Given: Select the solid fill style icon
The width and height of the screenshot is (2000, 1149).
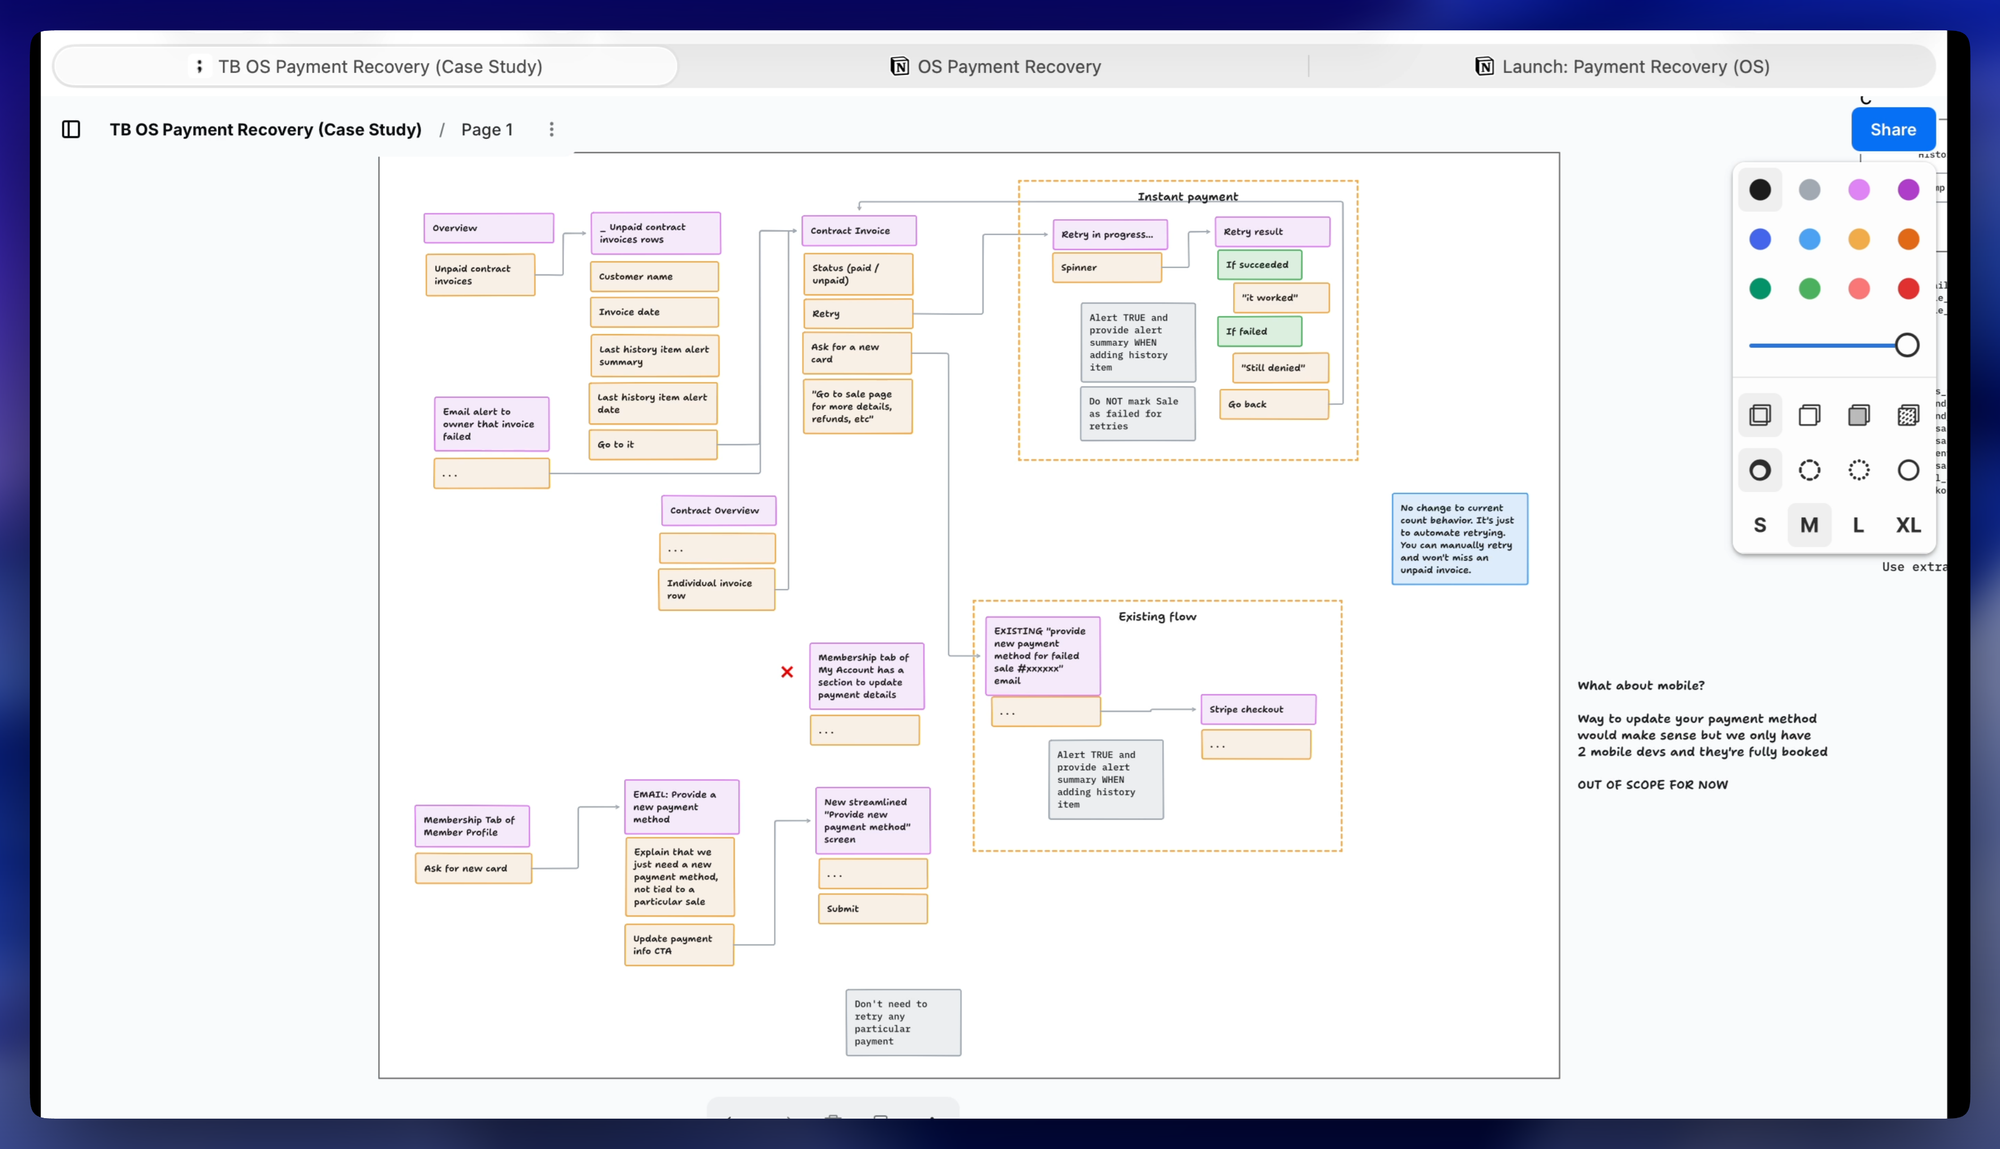Looking at the screenshot, I should (1858, 415).
